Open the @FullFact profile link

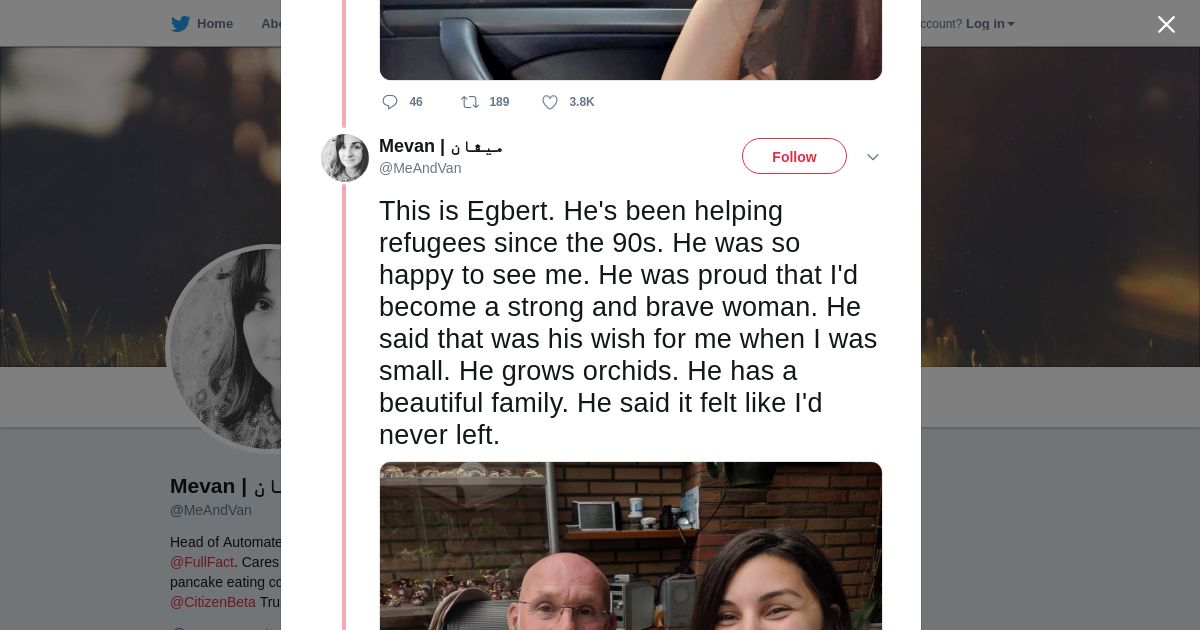point(202,562)
